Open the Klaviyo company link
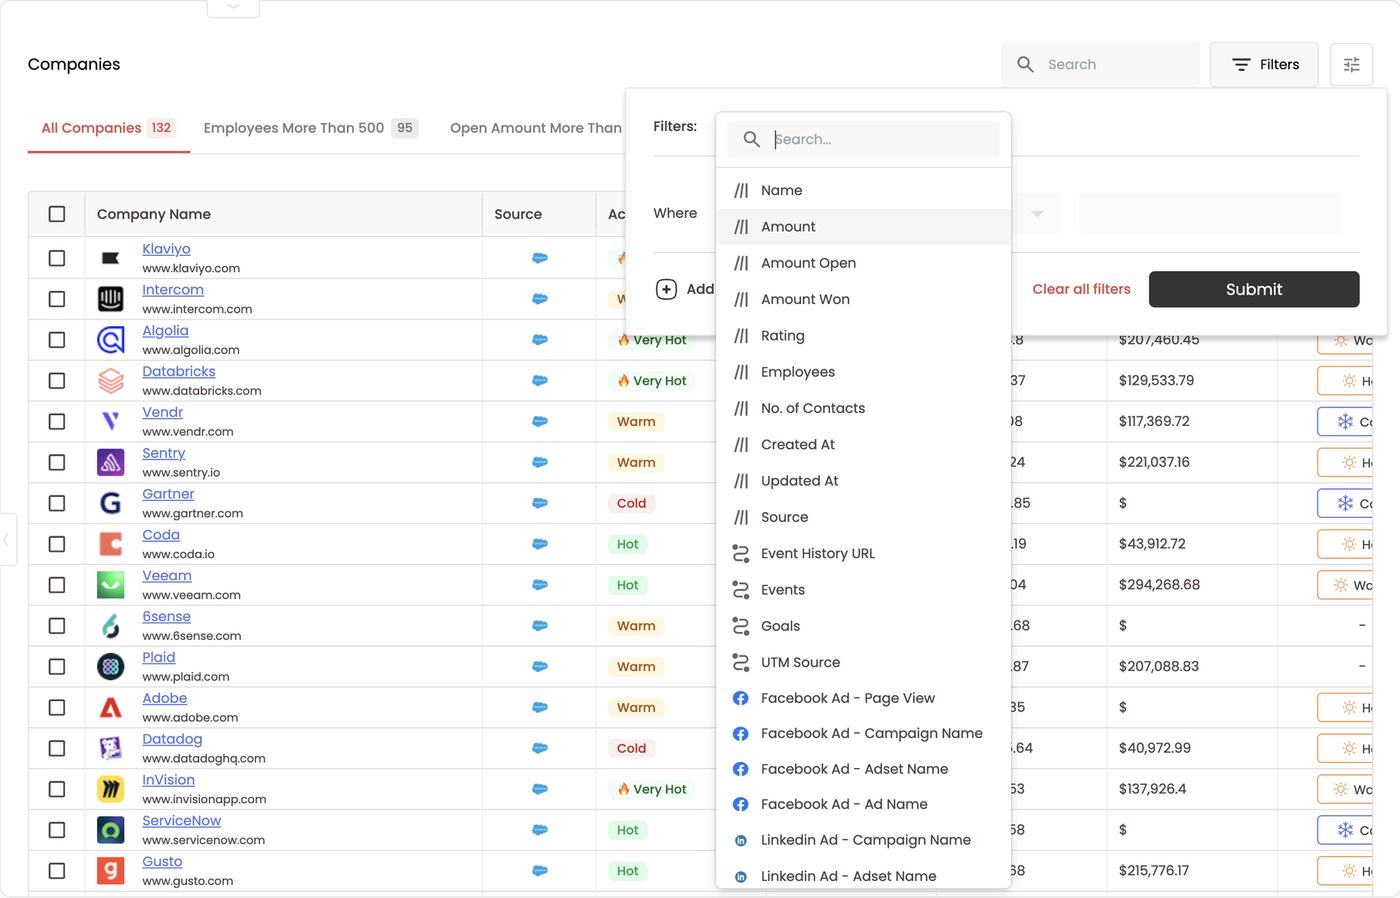The height and width of the screenshot is (898, 1400). pyautogui.click(x=166, y=249)
